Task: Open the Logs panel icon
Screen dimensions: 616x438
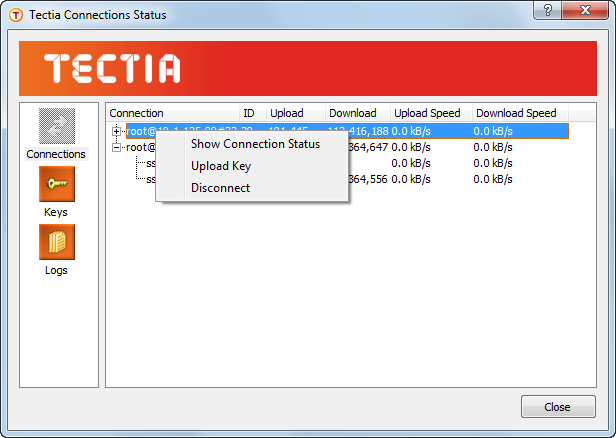Action: (x=57, y=242)
